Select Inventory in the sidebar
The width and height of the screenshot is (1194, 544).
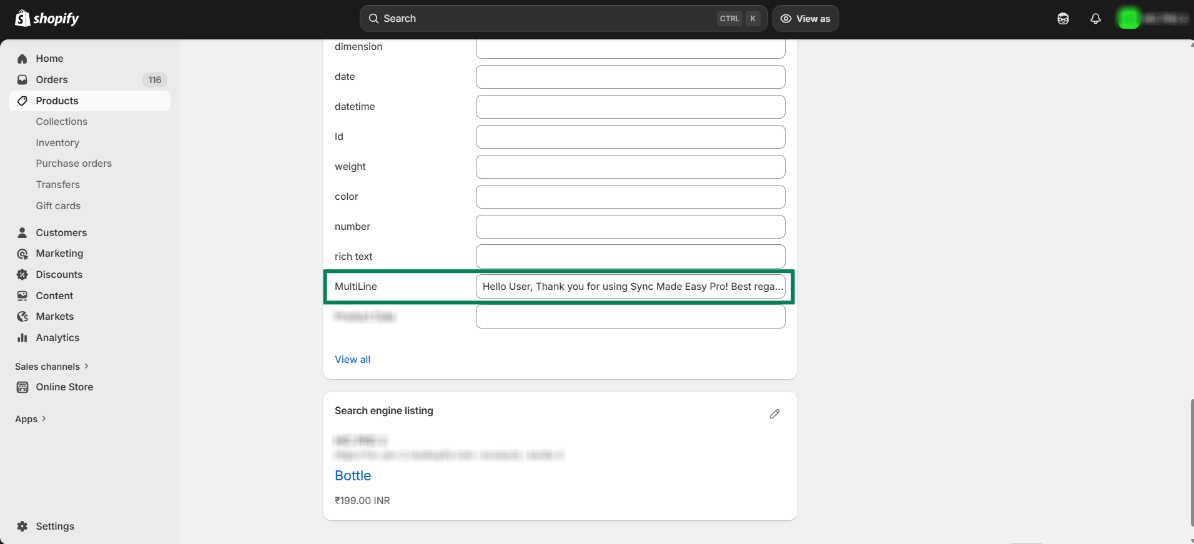click(x=57, y=143)
